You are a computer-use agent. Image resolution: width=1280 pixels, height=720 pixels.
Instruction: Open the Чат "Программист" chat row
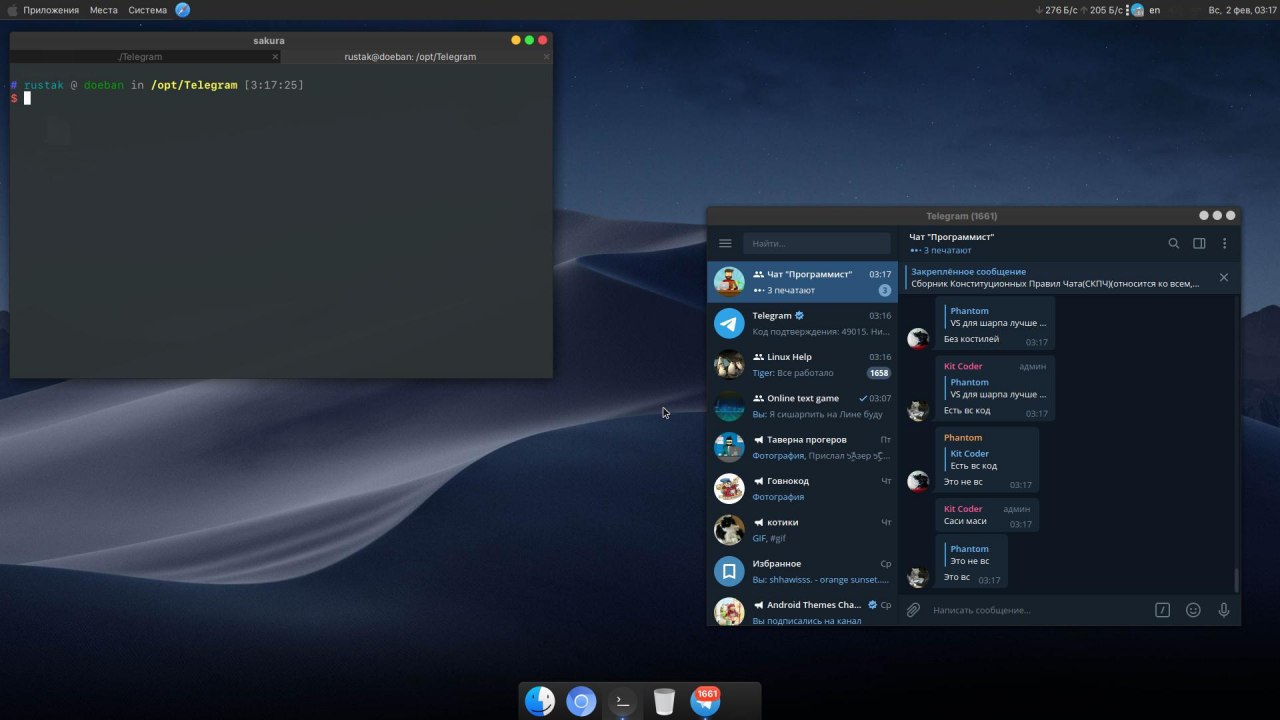tap(802, 282)
